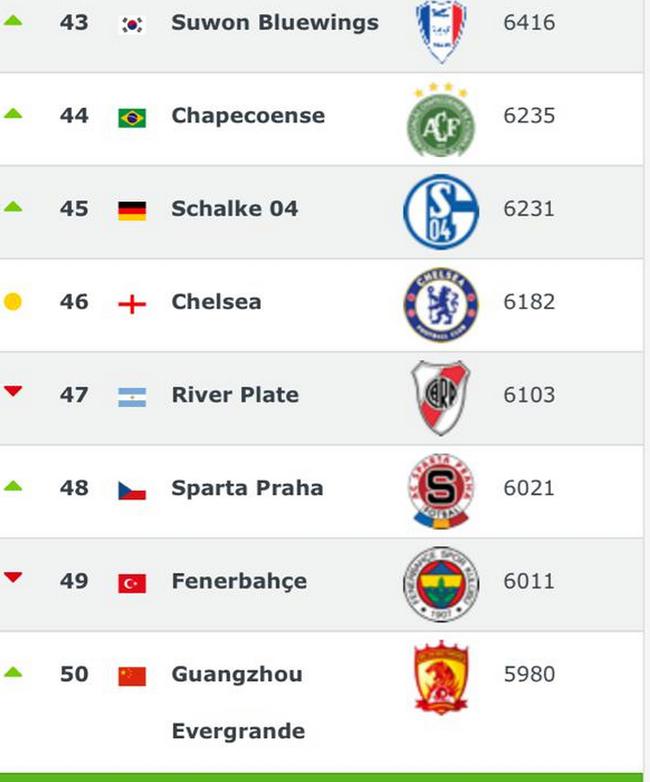Click the South Korea flag icon
The image size is (650, 782).
(132, 24)
